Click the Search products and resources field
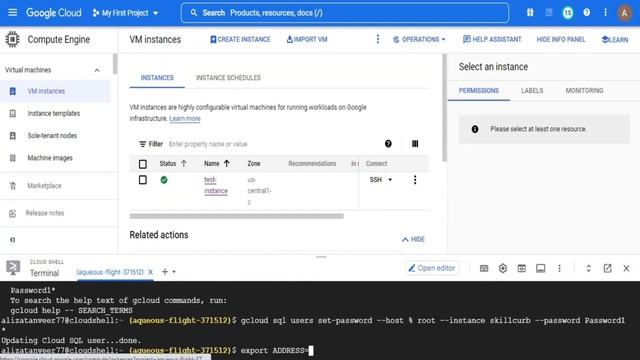640x360 pixels. [345, 13]
